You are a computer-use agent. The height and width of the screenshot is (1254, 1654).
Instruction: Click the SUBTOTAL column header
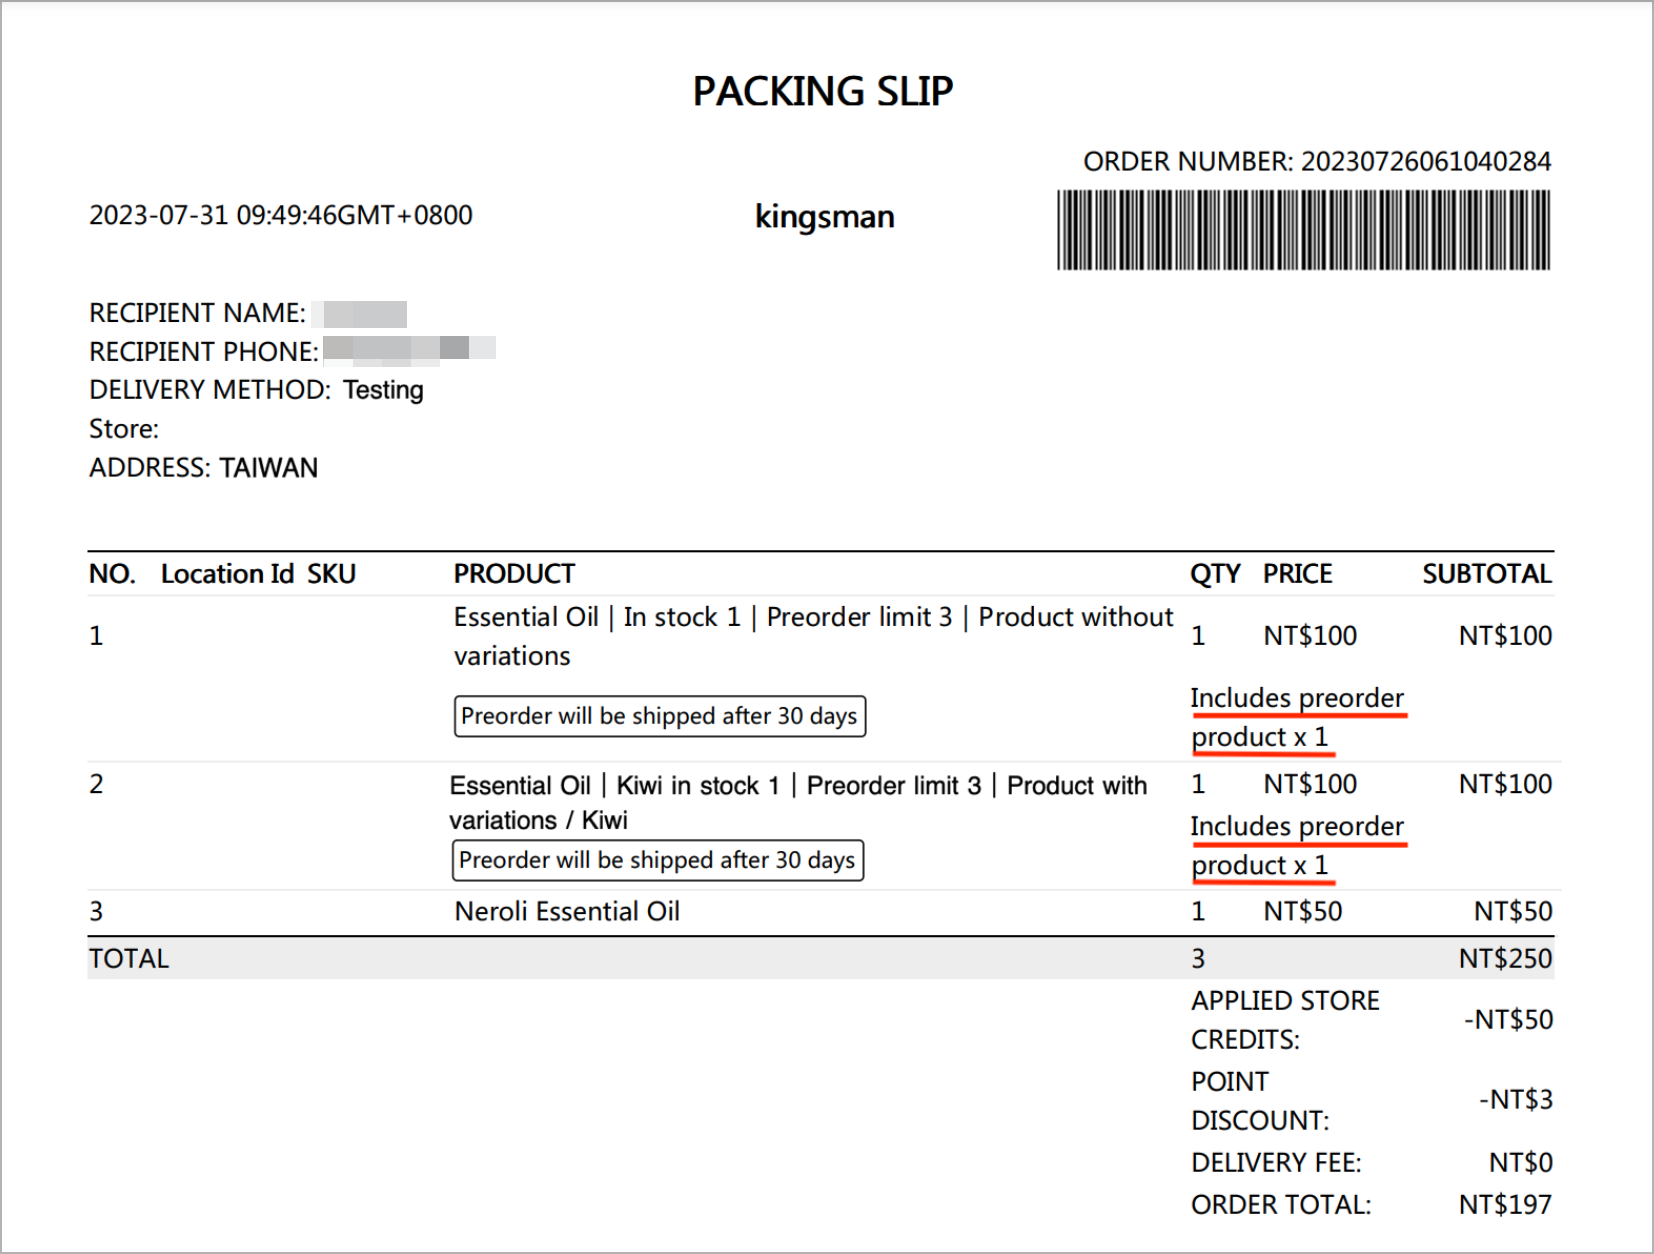pos(1487,574)
